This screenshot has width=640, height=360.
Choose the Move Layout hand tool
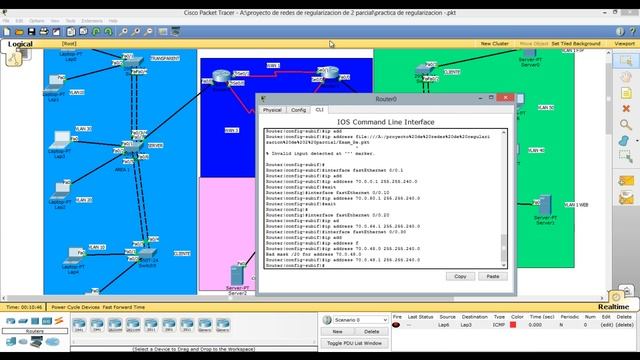(x=626, y=77)
